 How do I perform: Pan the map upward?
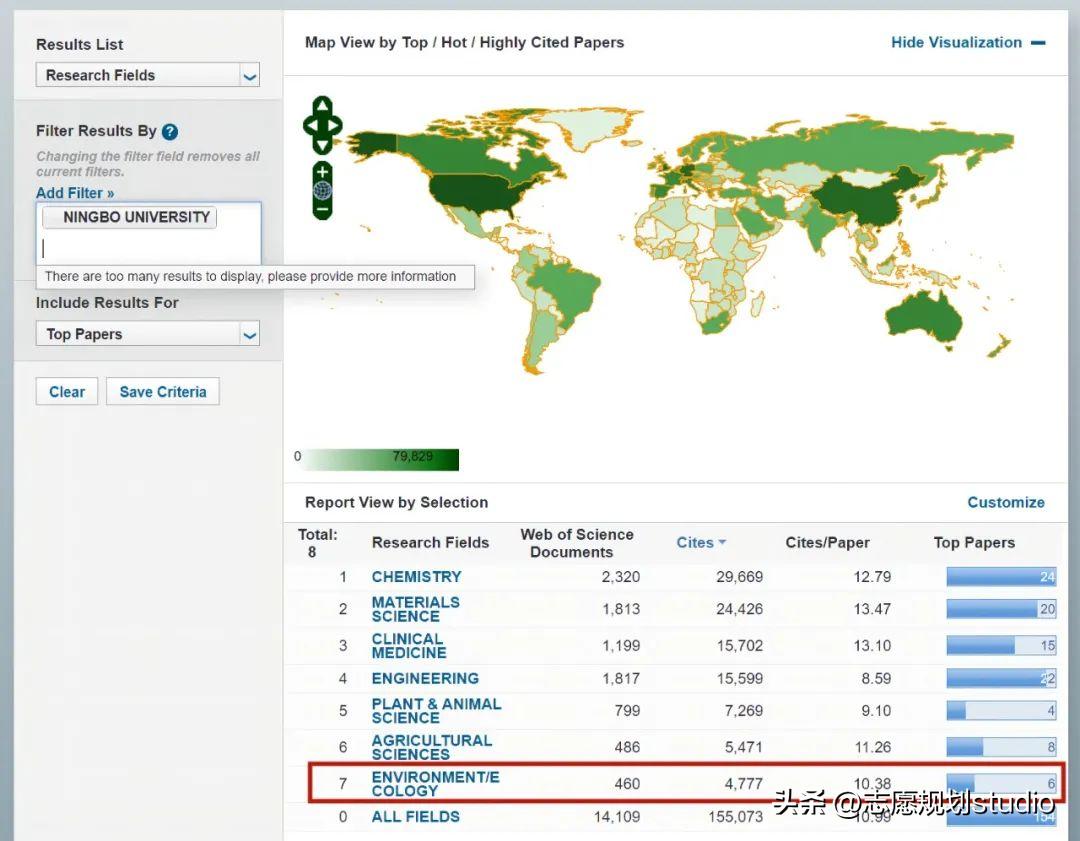coord(322,107)
